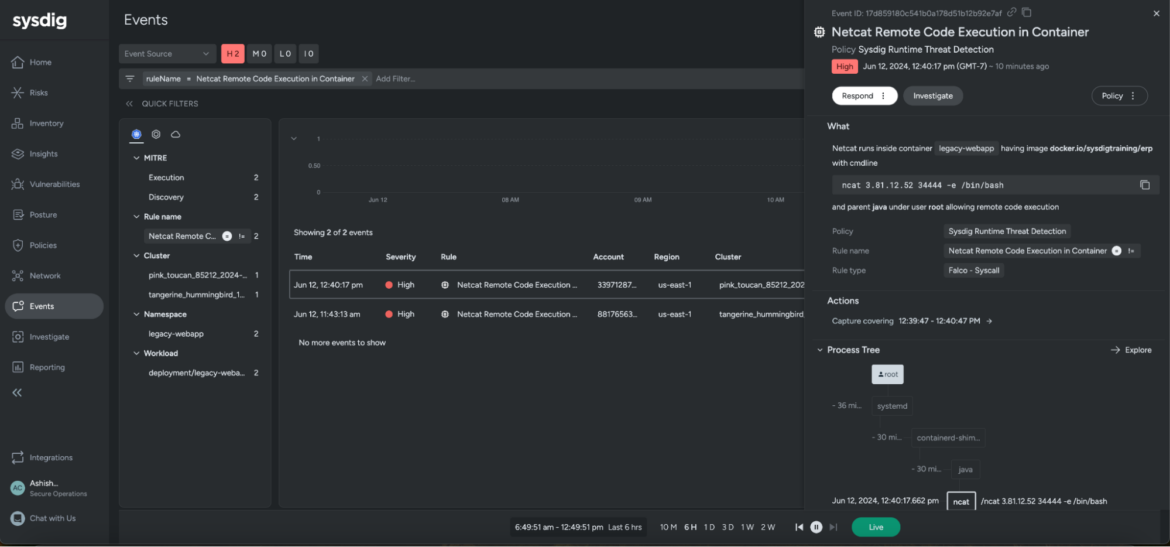Click the Investigate icon in sidebar
Viewport: 1170px width, 547px height.
coord(18,337)
